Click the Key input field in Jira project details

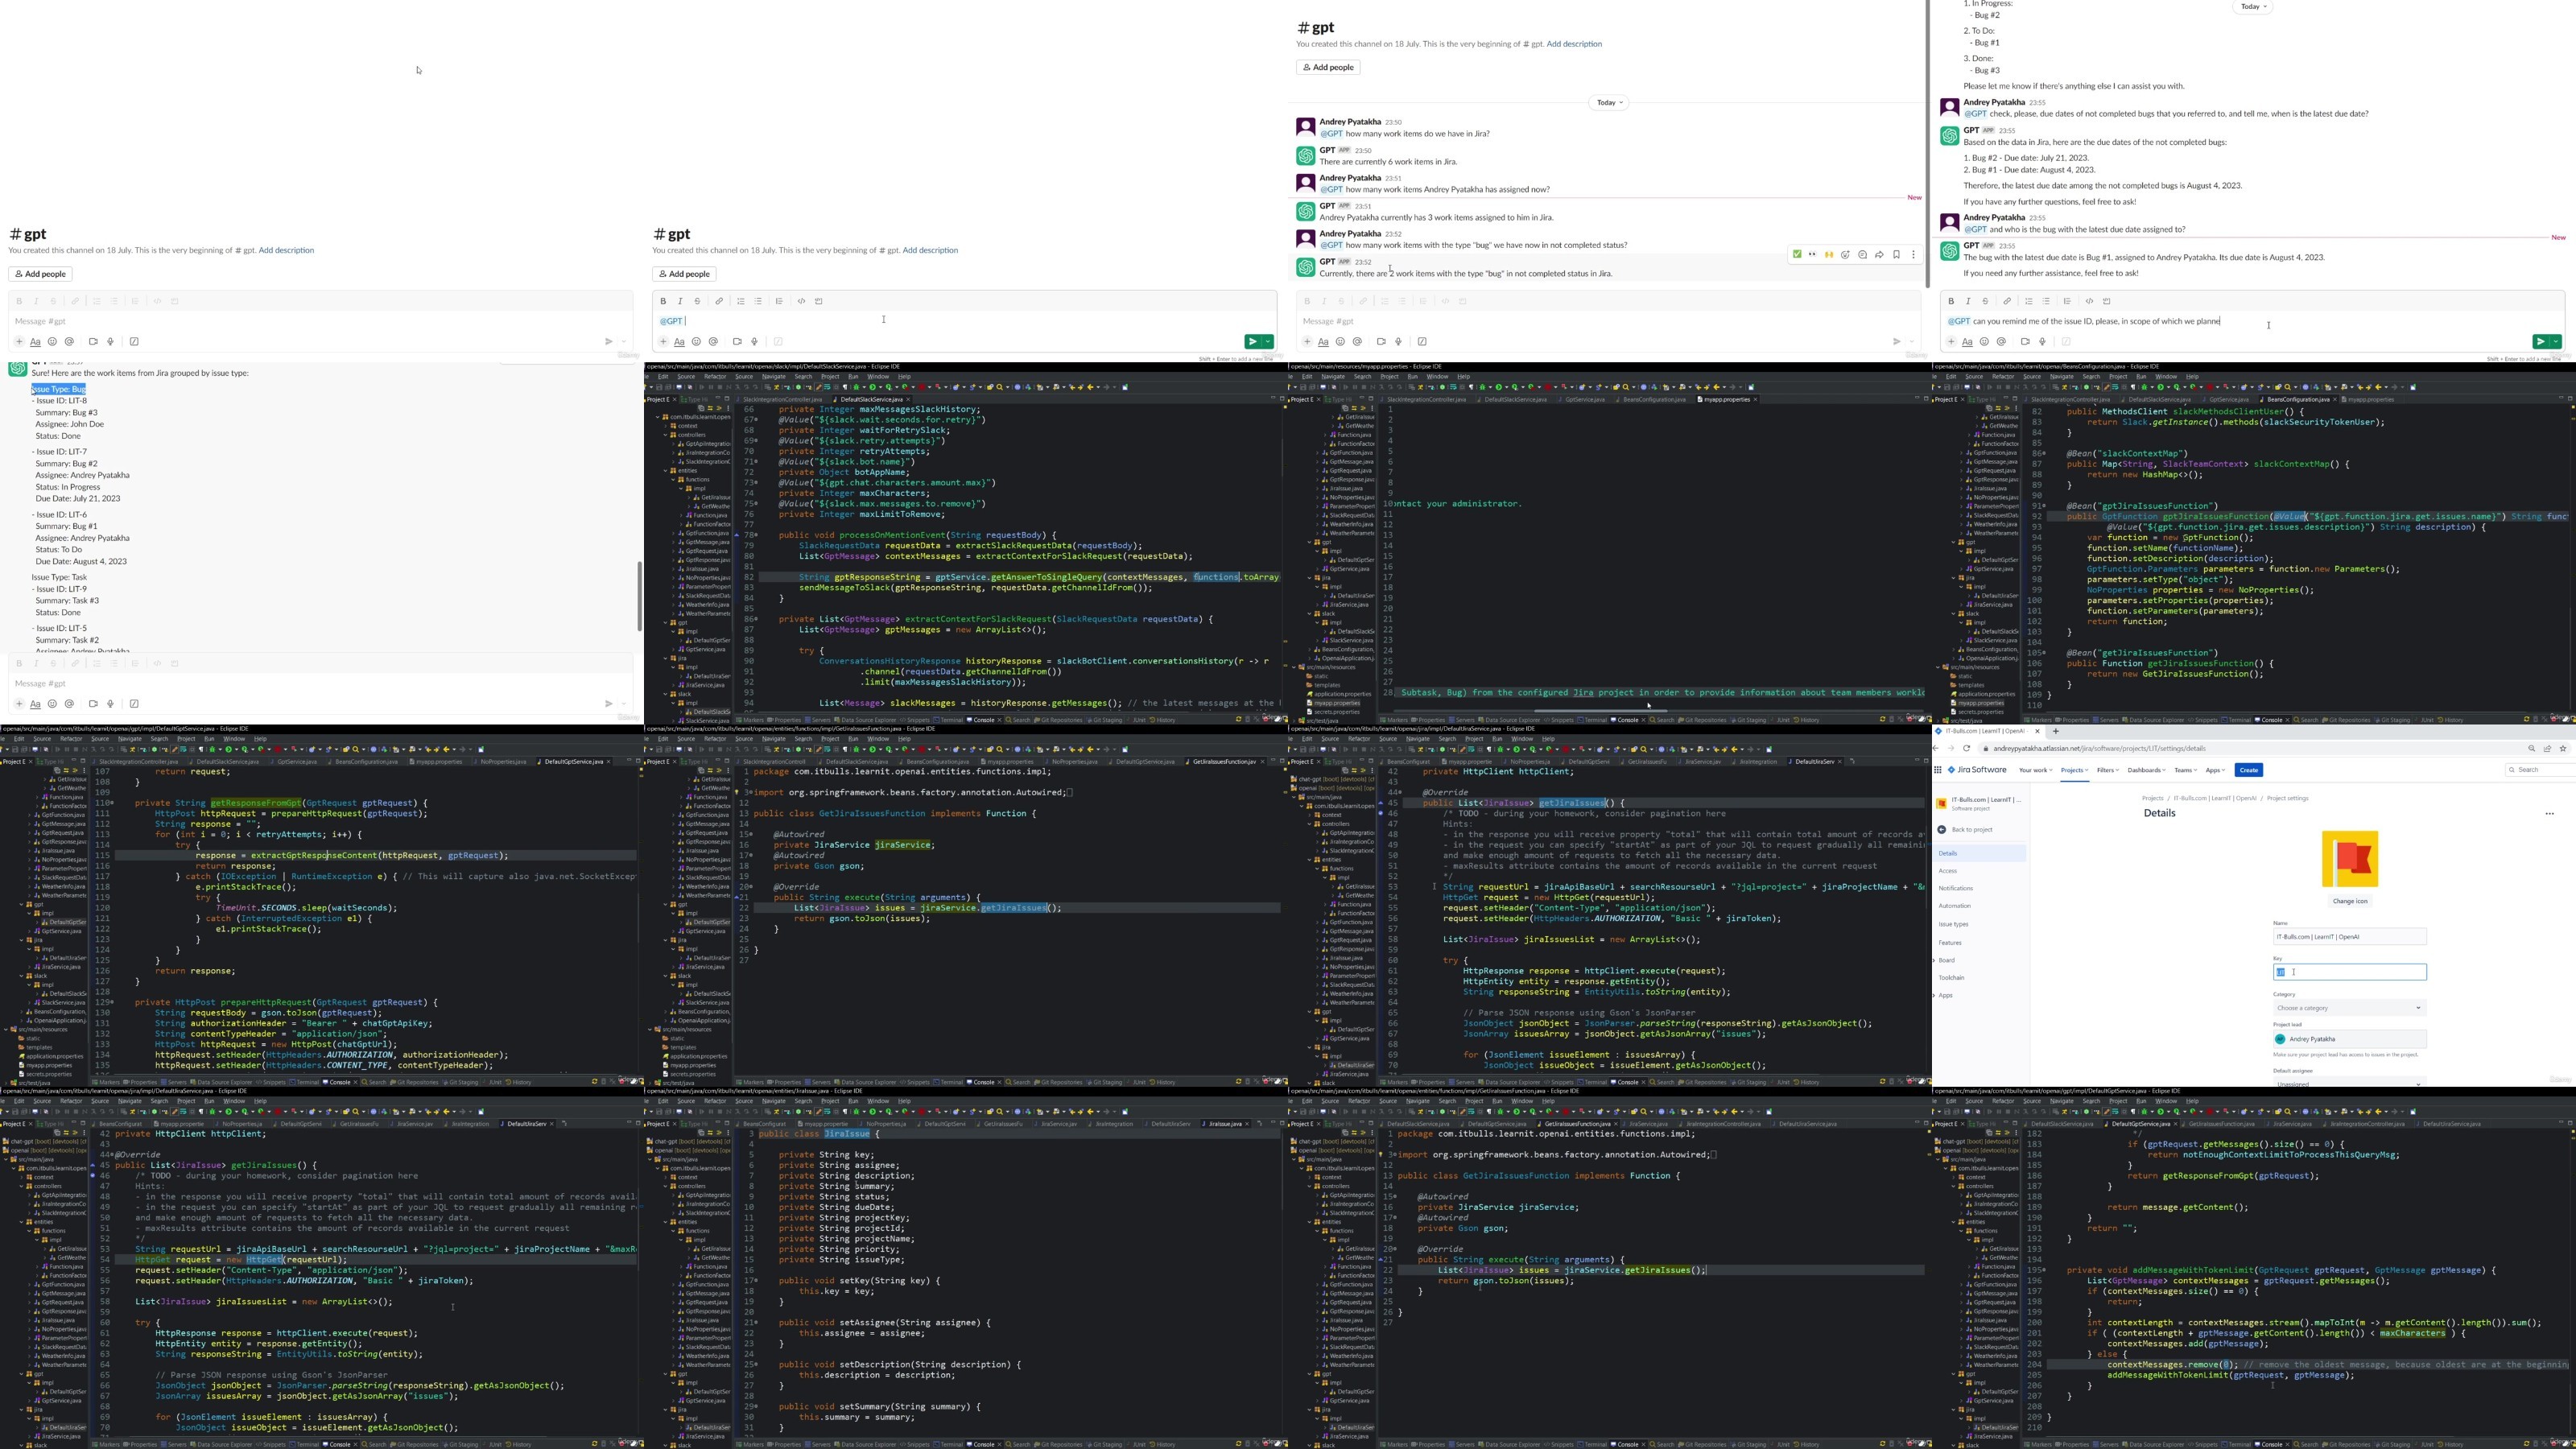click(x=2349, y=972)
